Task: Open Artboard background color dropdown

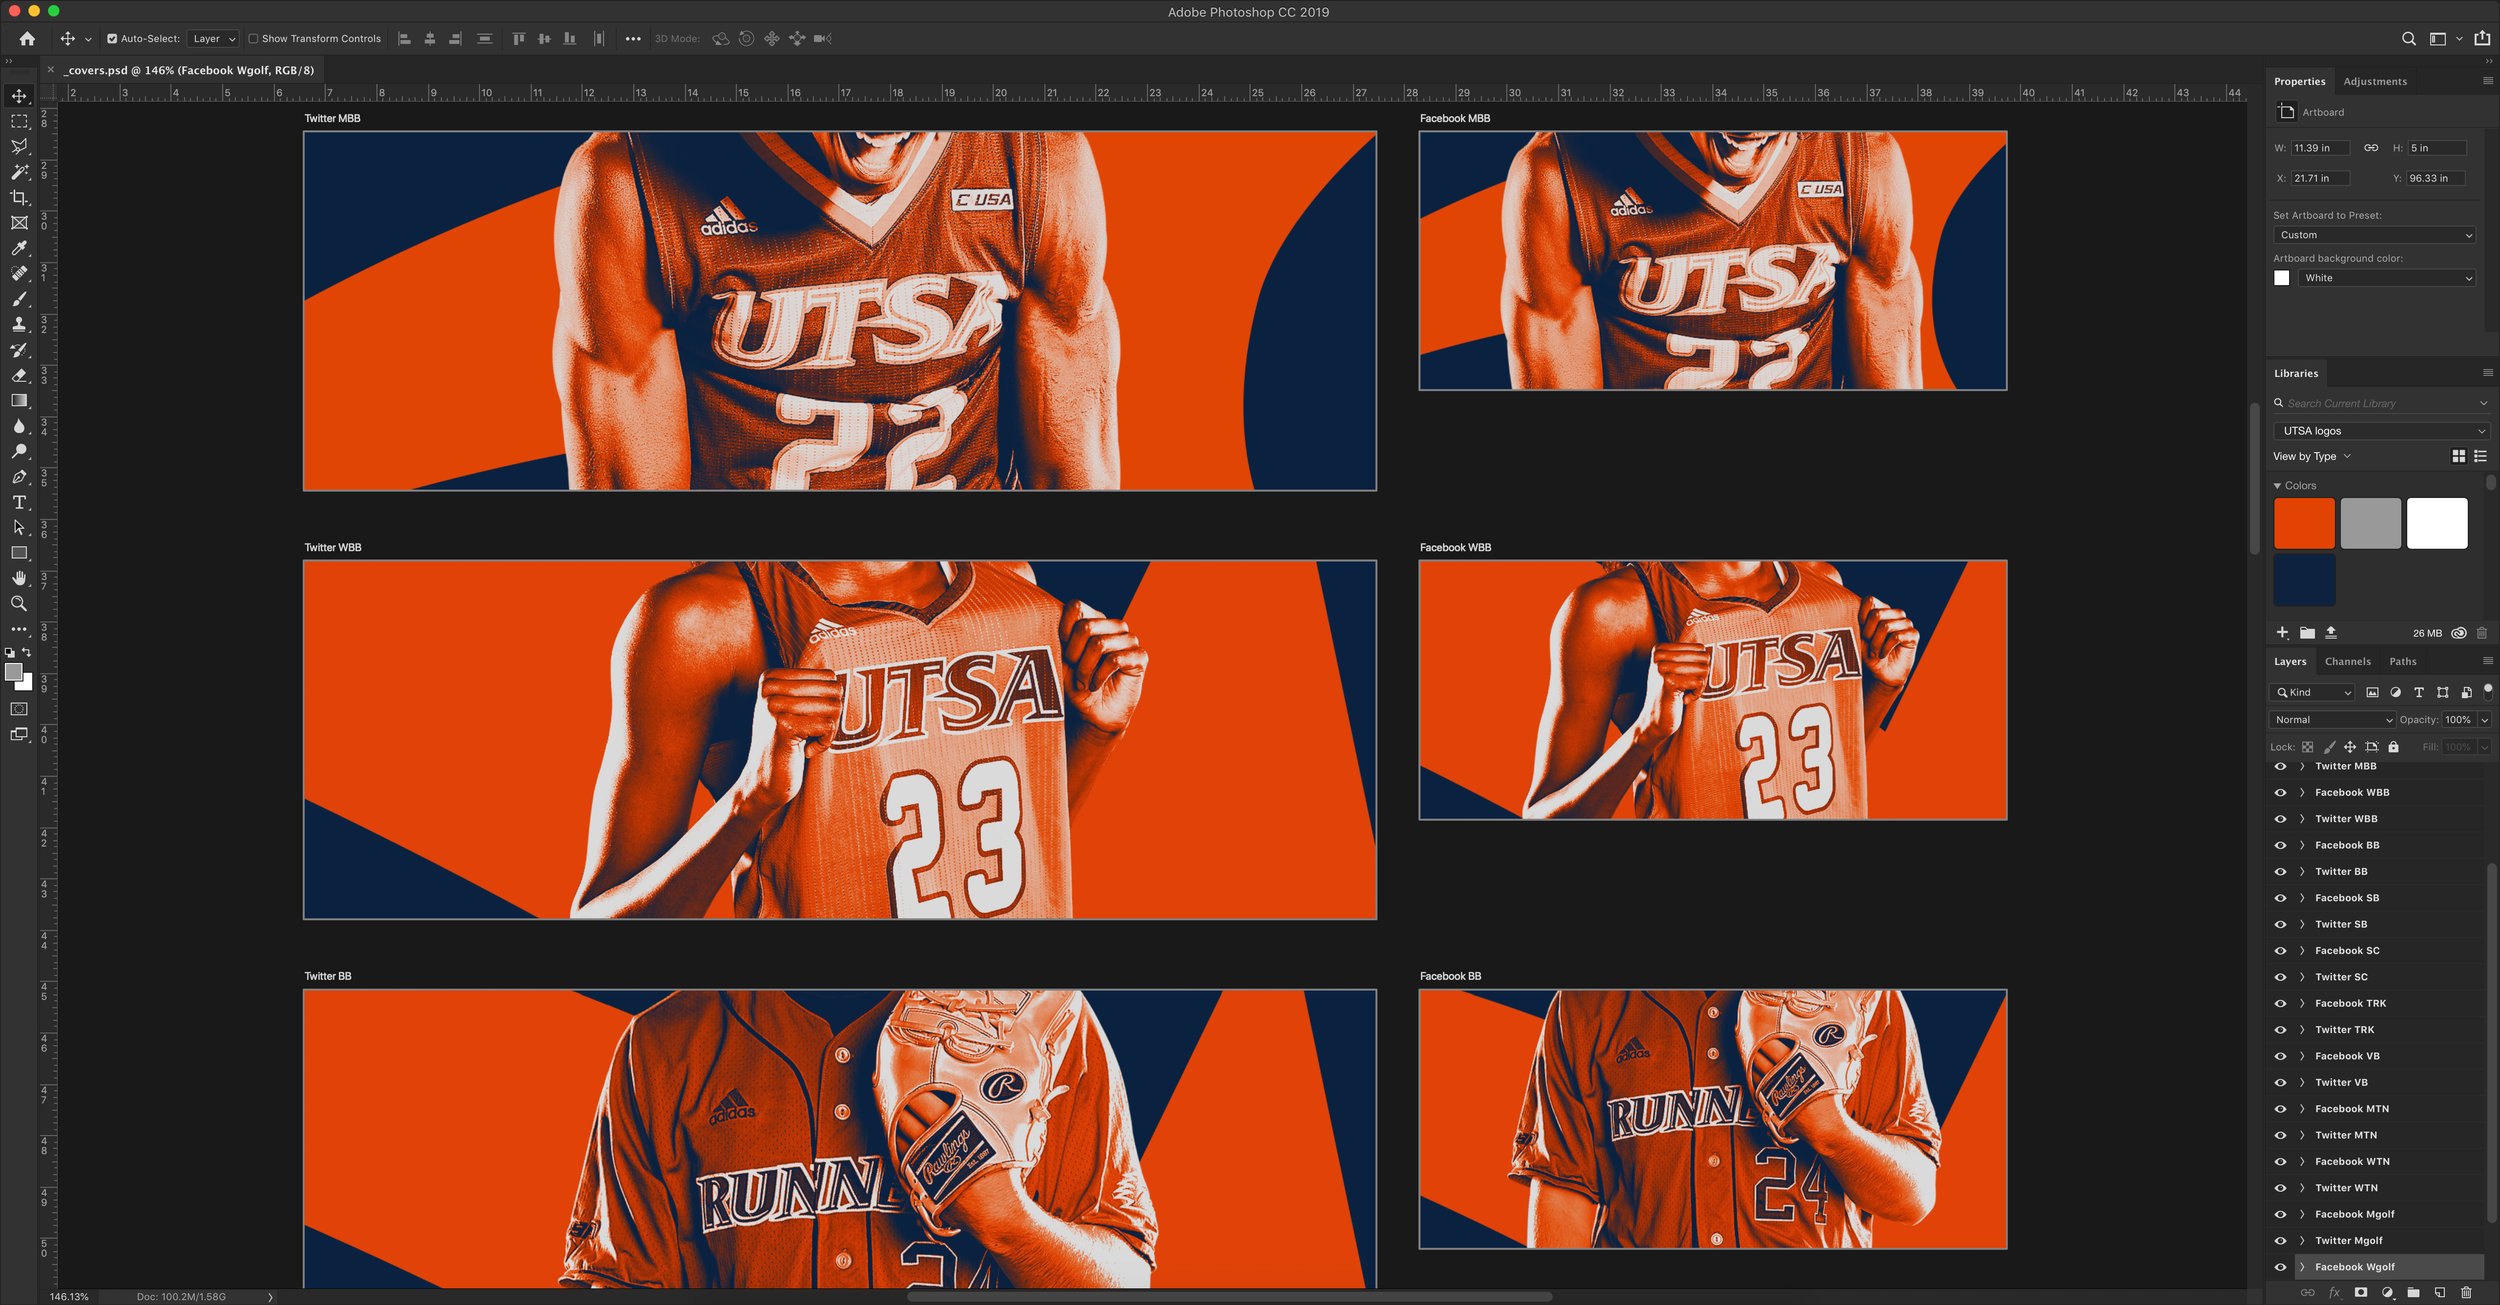Action: 2386,278
